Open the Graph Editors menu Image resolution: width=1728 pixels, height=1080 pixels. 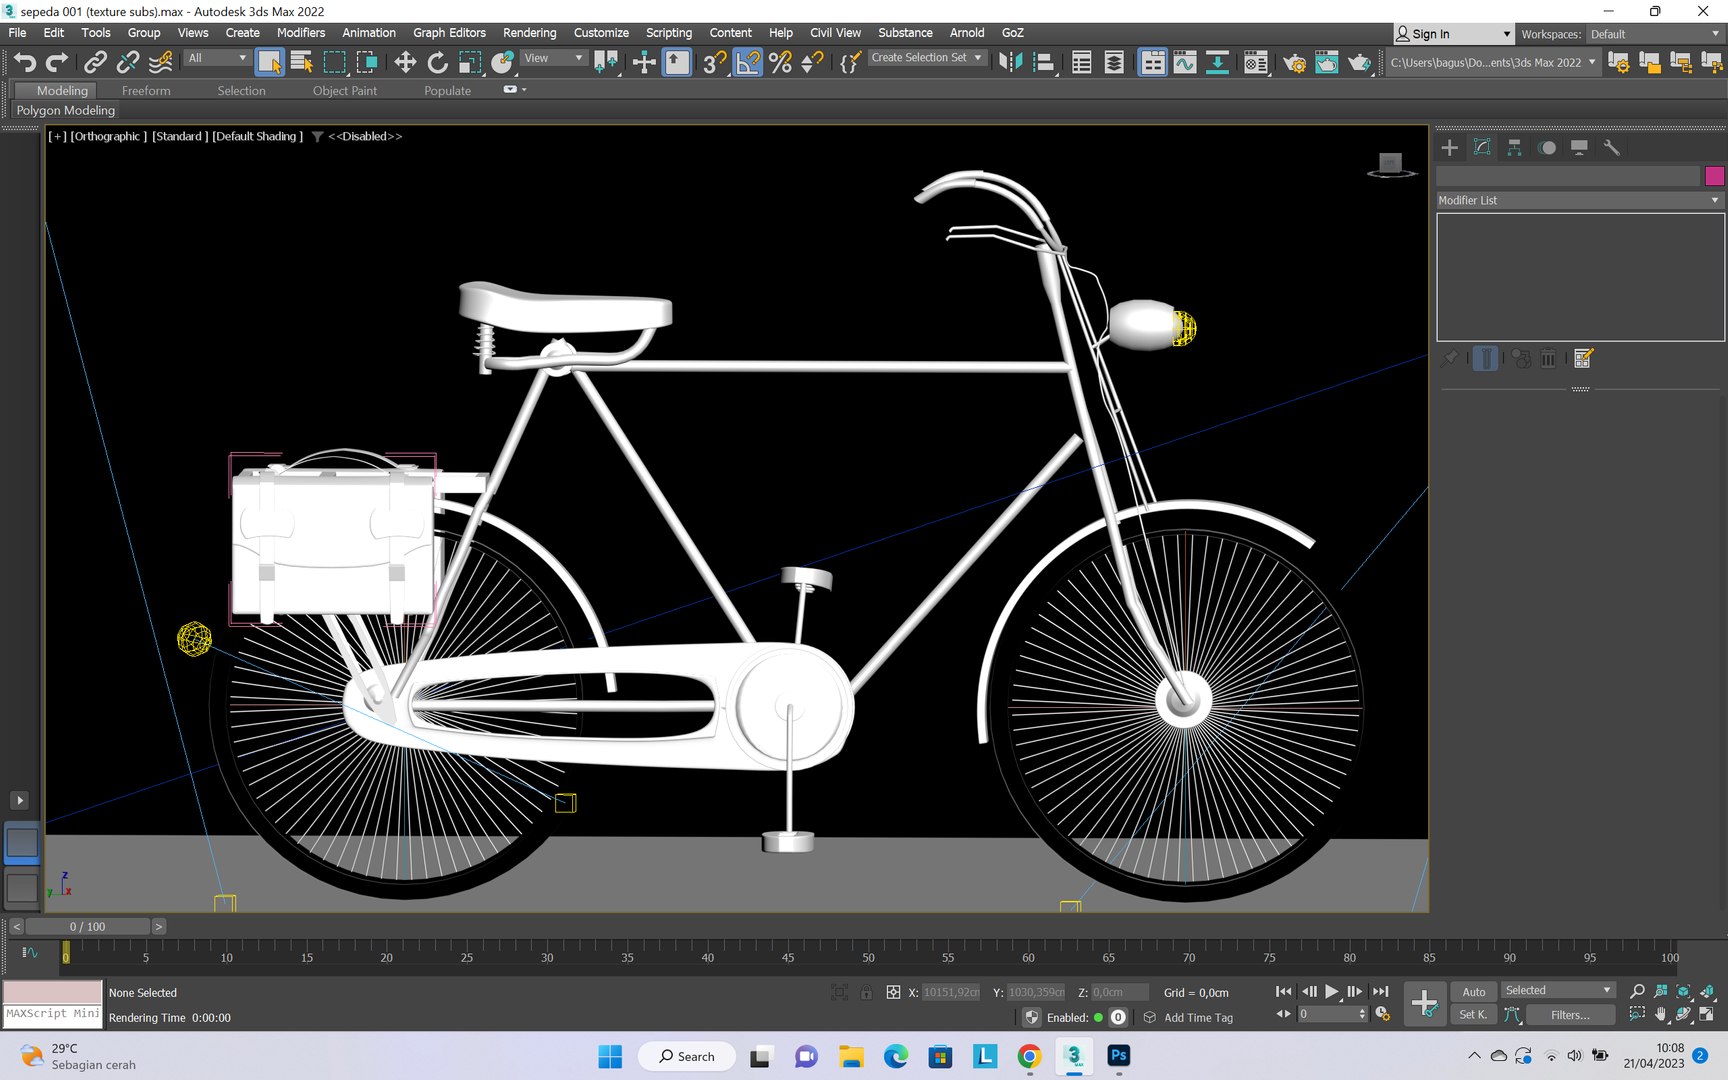pyautogui.click(x=449, y=33)
